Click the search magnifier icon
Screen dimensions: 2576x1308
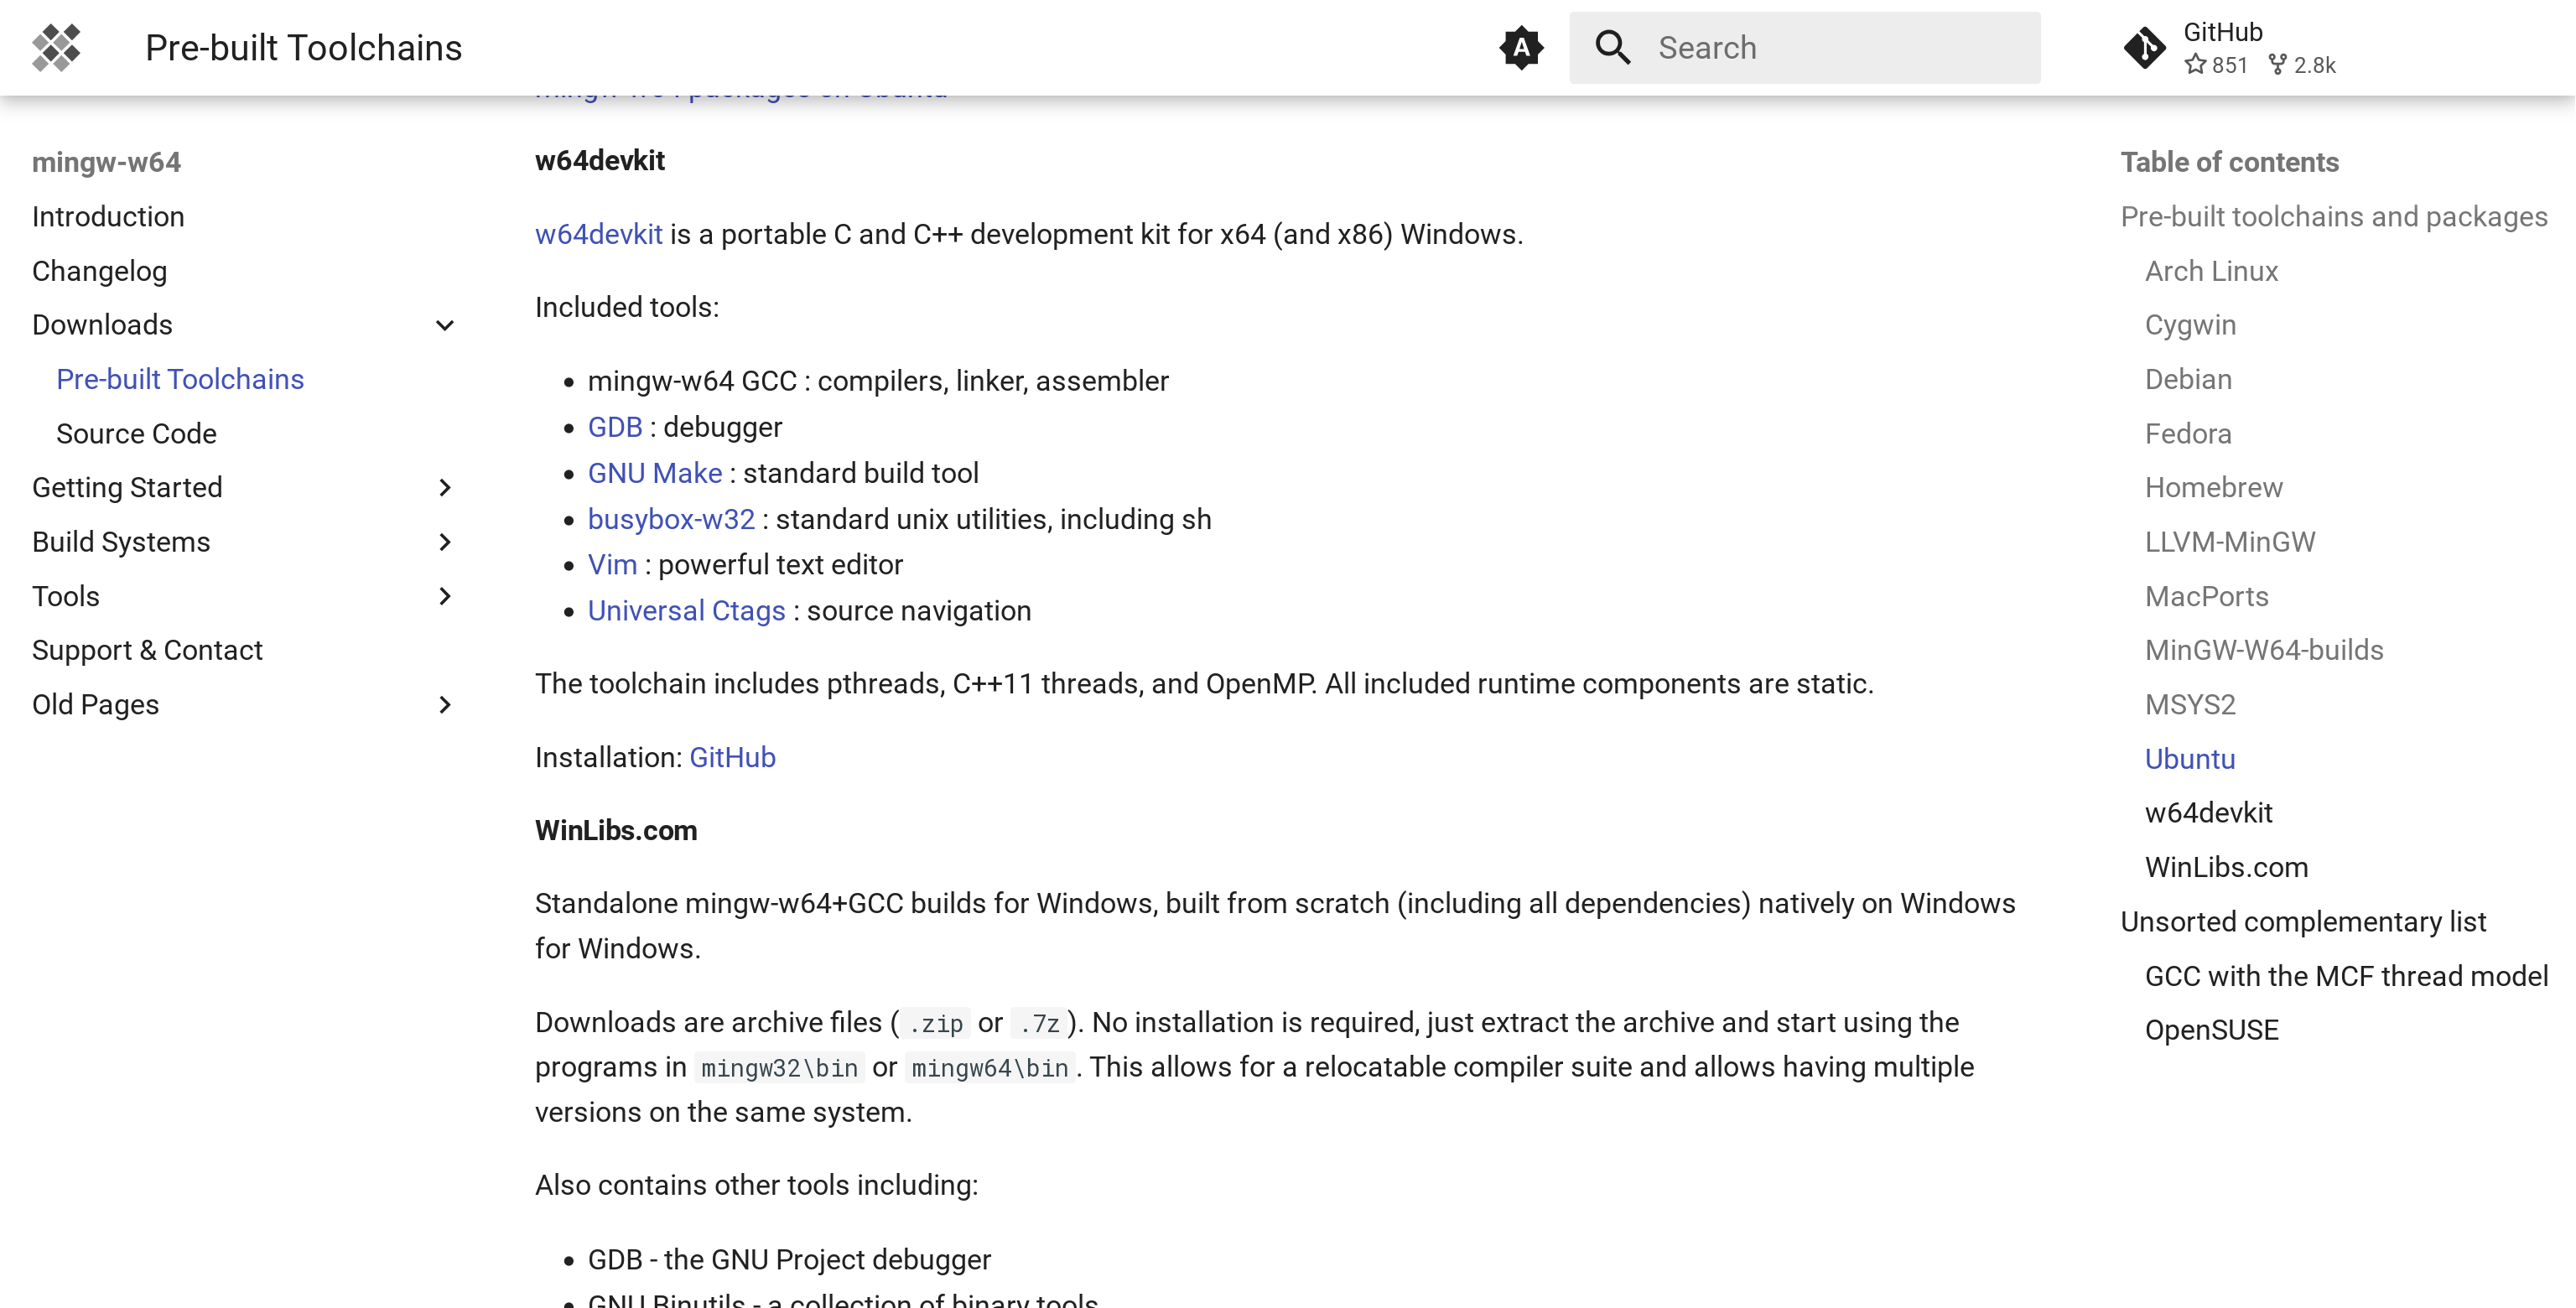(1612, 47)
